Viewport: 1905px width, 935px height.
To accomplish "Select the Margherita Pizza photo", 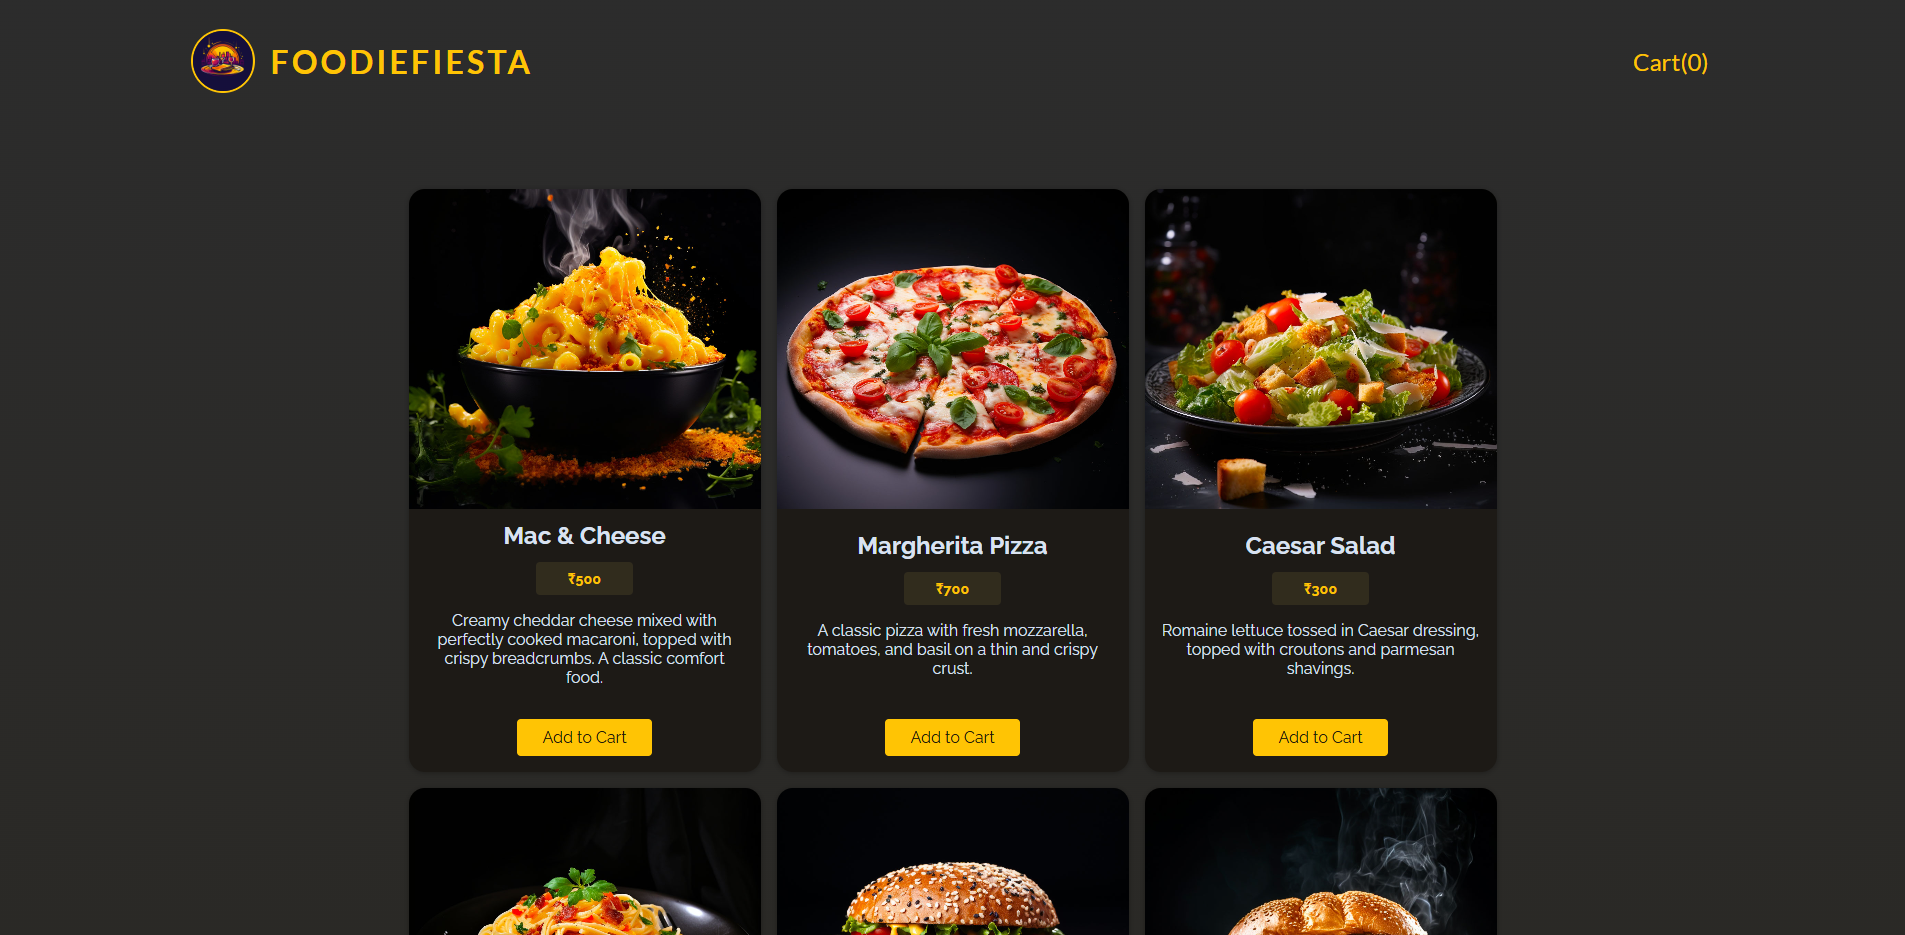I will (953, 349).
